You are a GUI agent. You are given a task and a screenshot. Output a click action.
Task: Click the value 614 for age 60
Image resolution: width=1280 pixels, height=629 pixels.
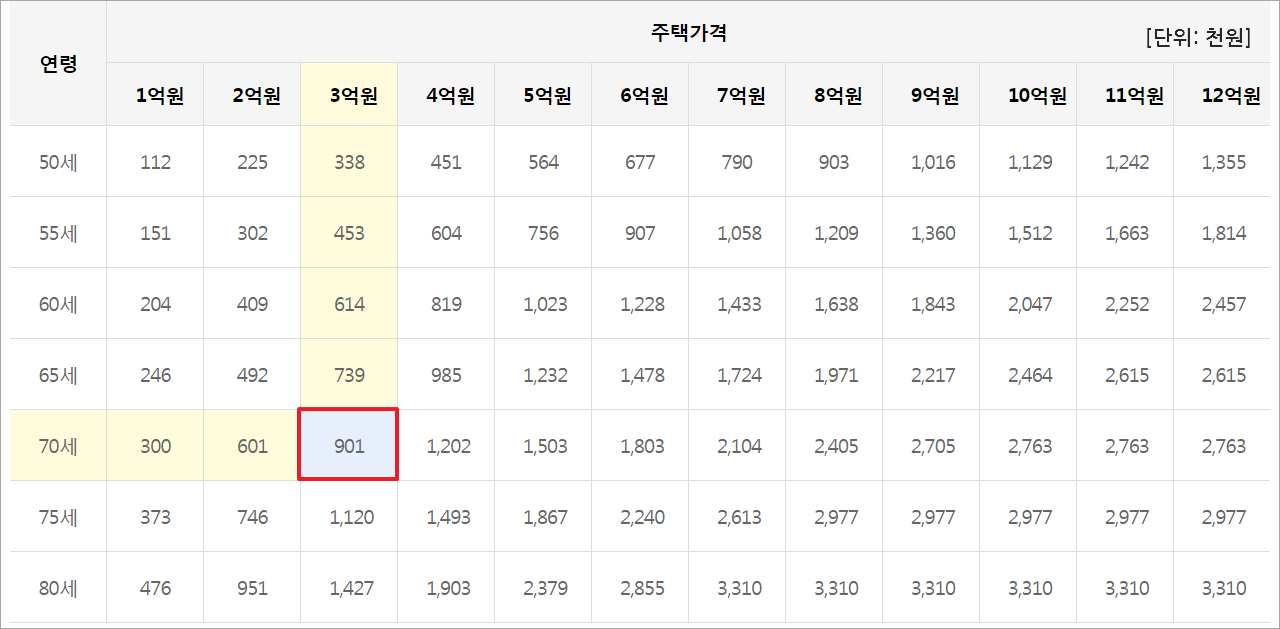pyautogui.click(x=348, y=302)
